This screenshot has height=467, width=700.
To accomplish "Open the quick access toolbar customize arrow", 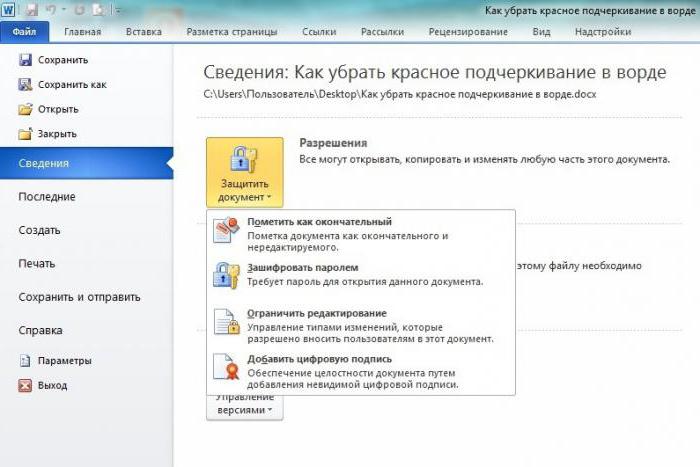I will click(x=117, y=10).
